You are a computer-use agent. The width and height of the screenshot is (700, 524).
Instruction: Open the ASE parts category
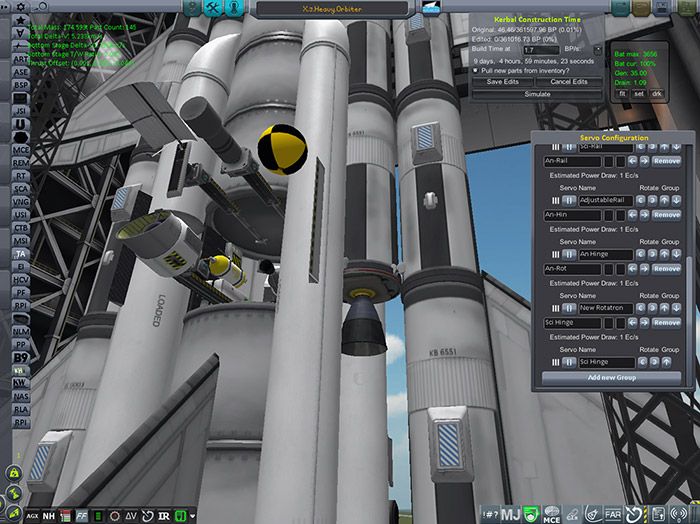pyautogui.click(x=21, y=72)
